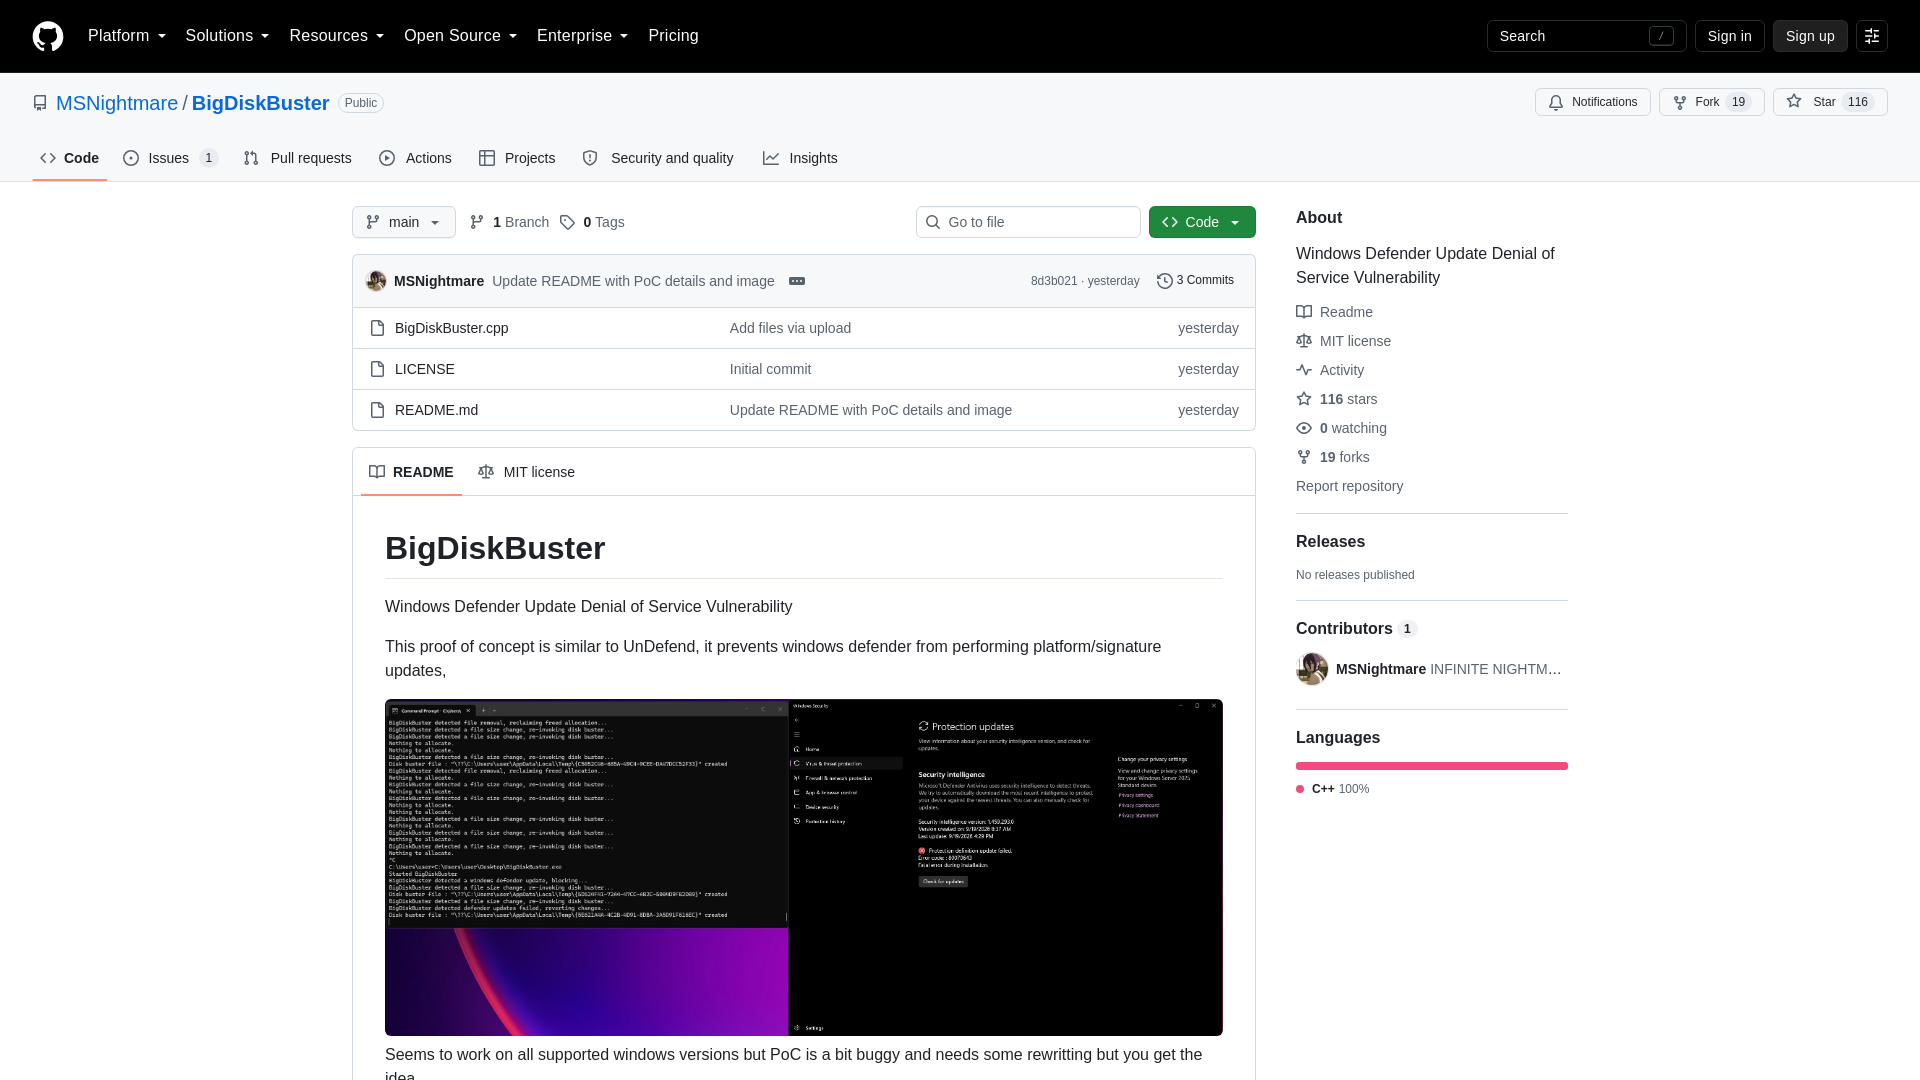Viewport: 1920px width, 1080px height.
Task: Click the Notifications bell button
Action: [x=1592, y=102]
